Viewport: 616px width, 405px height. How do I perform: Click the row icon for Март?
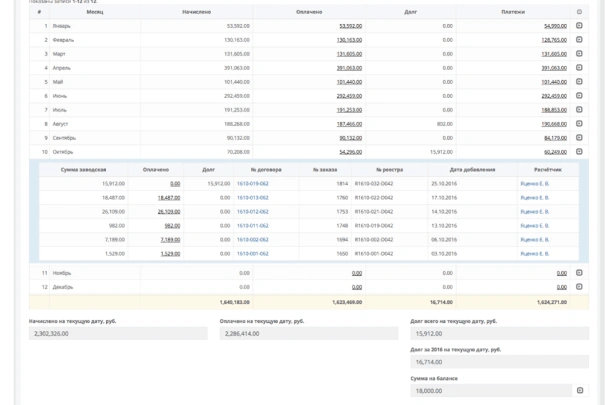point(579,54)
